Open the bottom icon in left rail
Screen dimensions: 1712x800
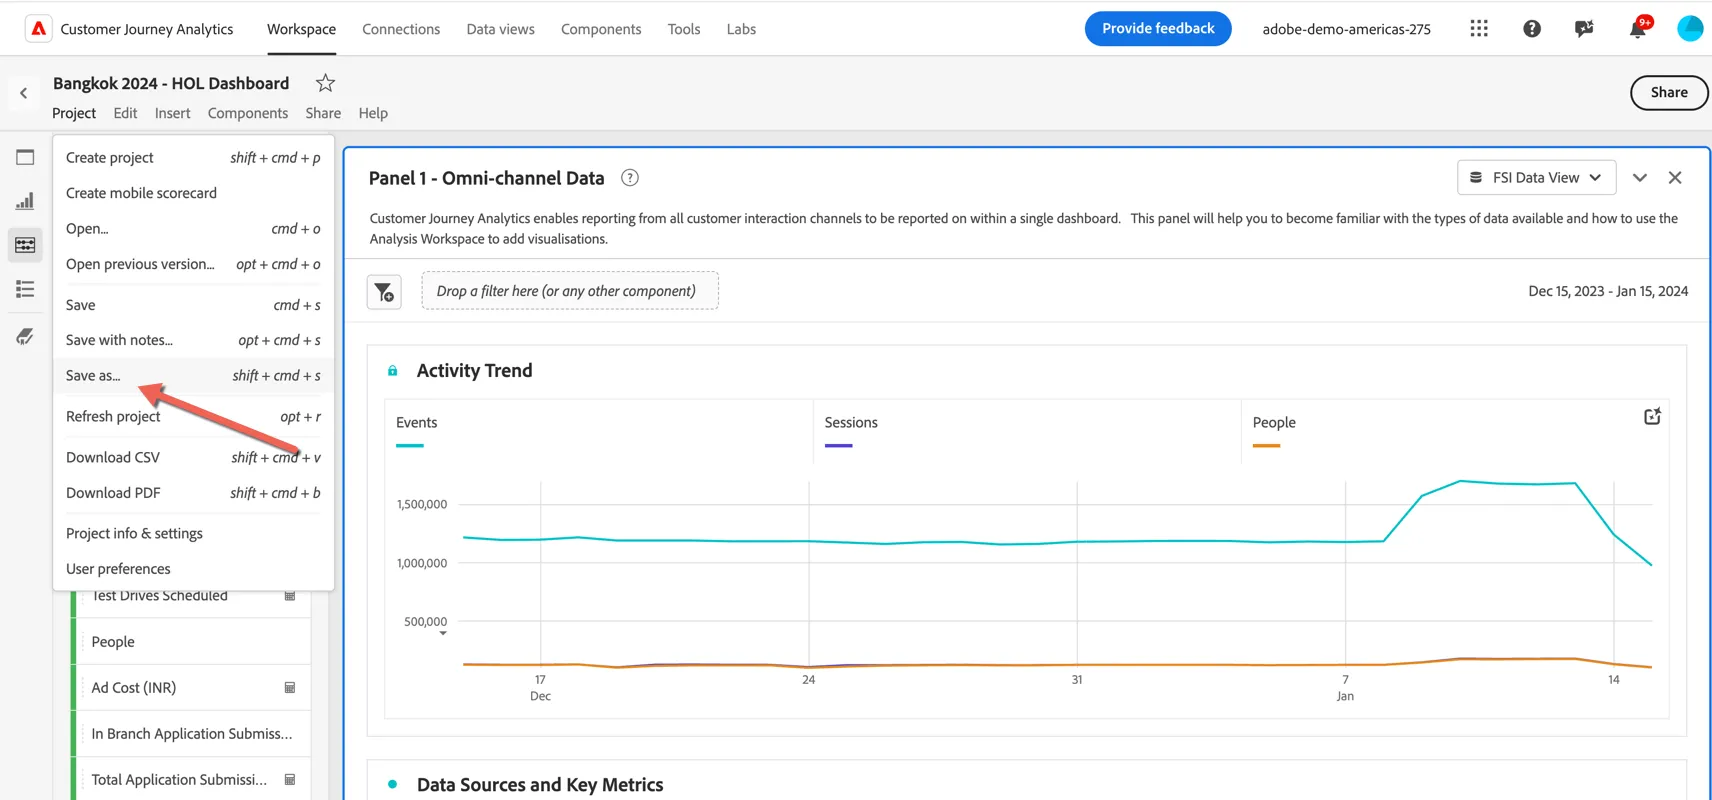click(x=25, y=336)
